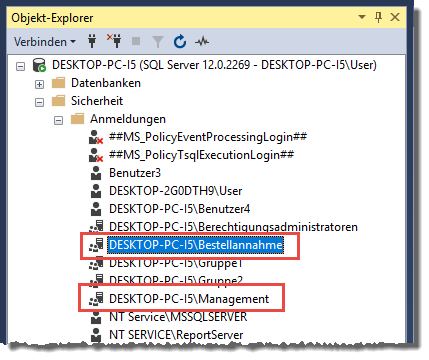Click the Anmeldungen folder icon
This screenshot has width=429, height=360.
click(77, 119)
